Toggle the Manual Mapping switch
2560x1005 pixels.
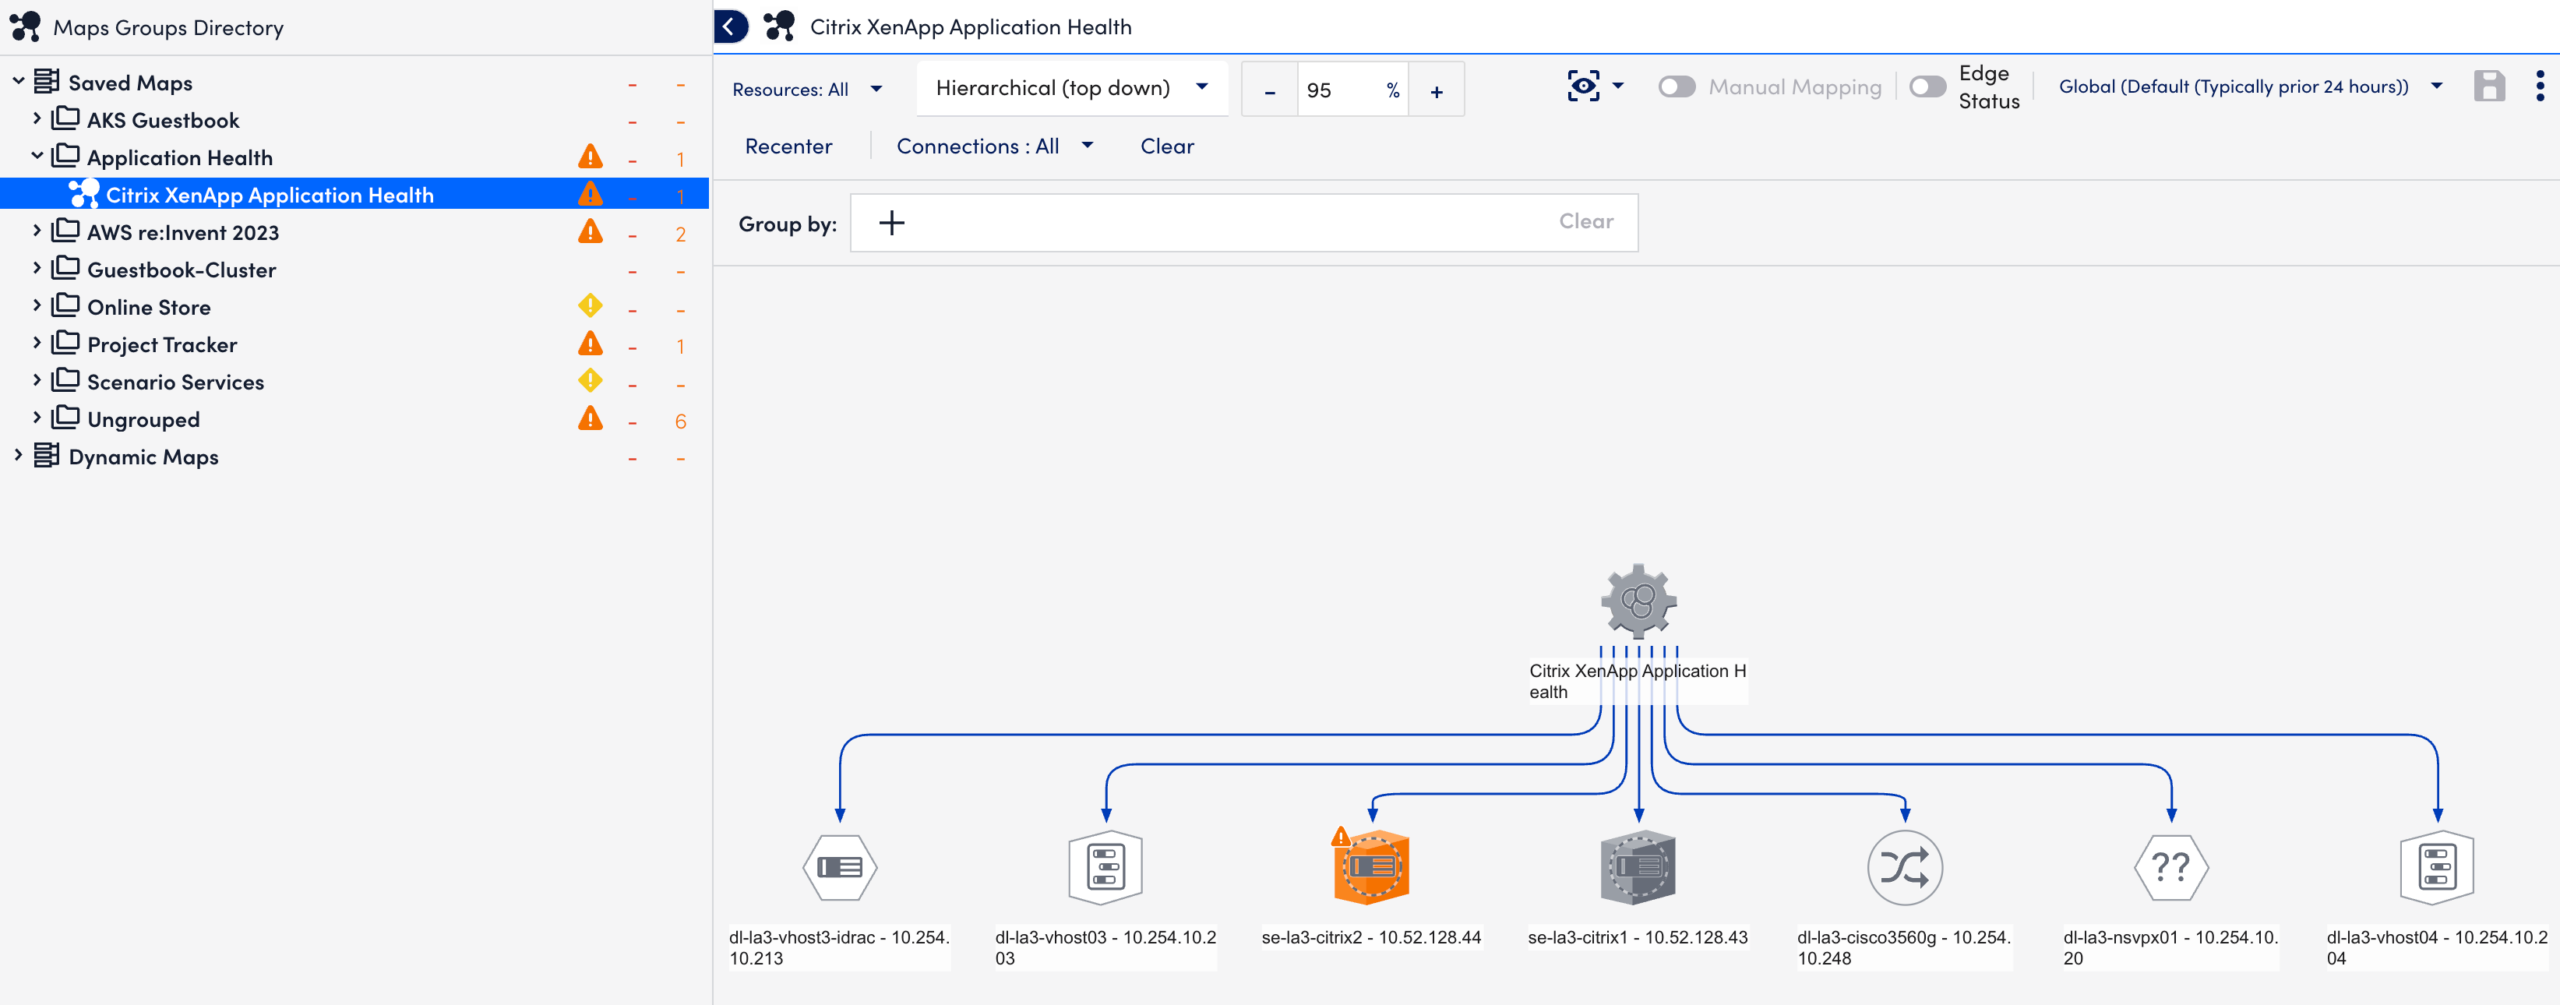coord(1677,87)
